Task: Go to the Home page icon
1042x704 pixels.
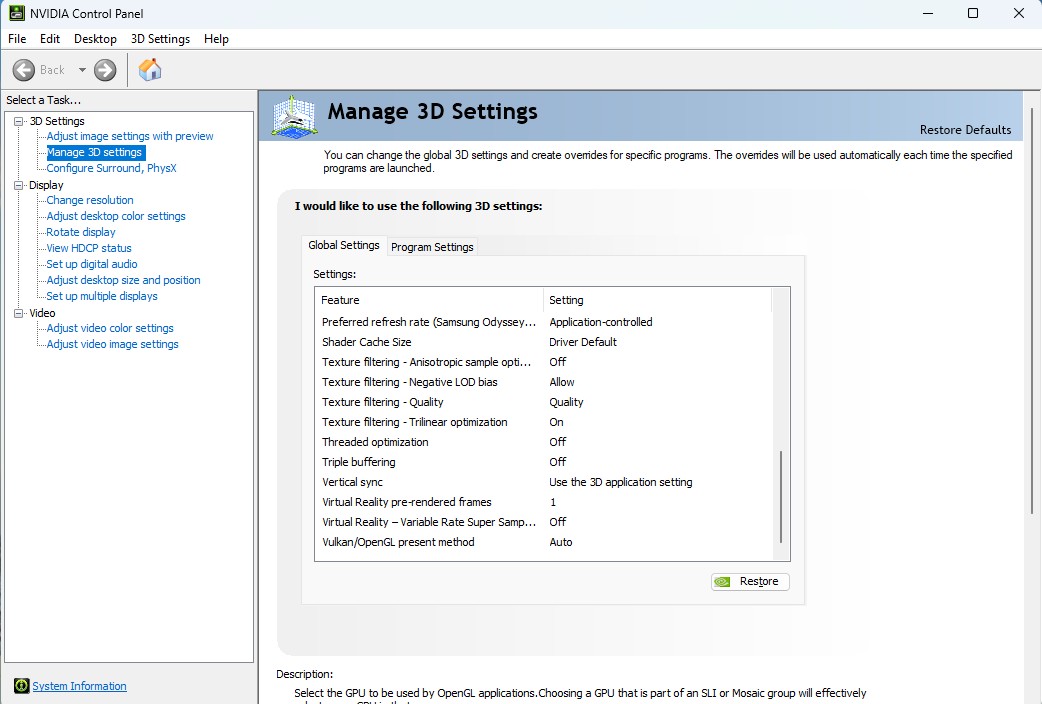Action: (150, 69)
